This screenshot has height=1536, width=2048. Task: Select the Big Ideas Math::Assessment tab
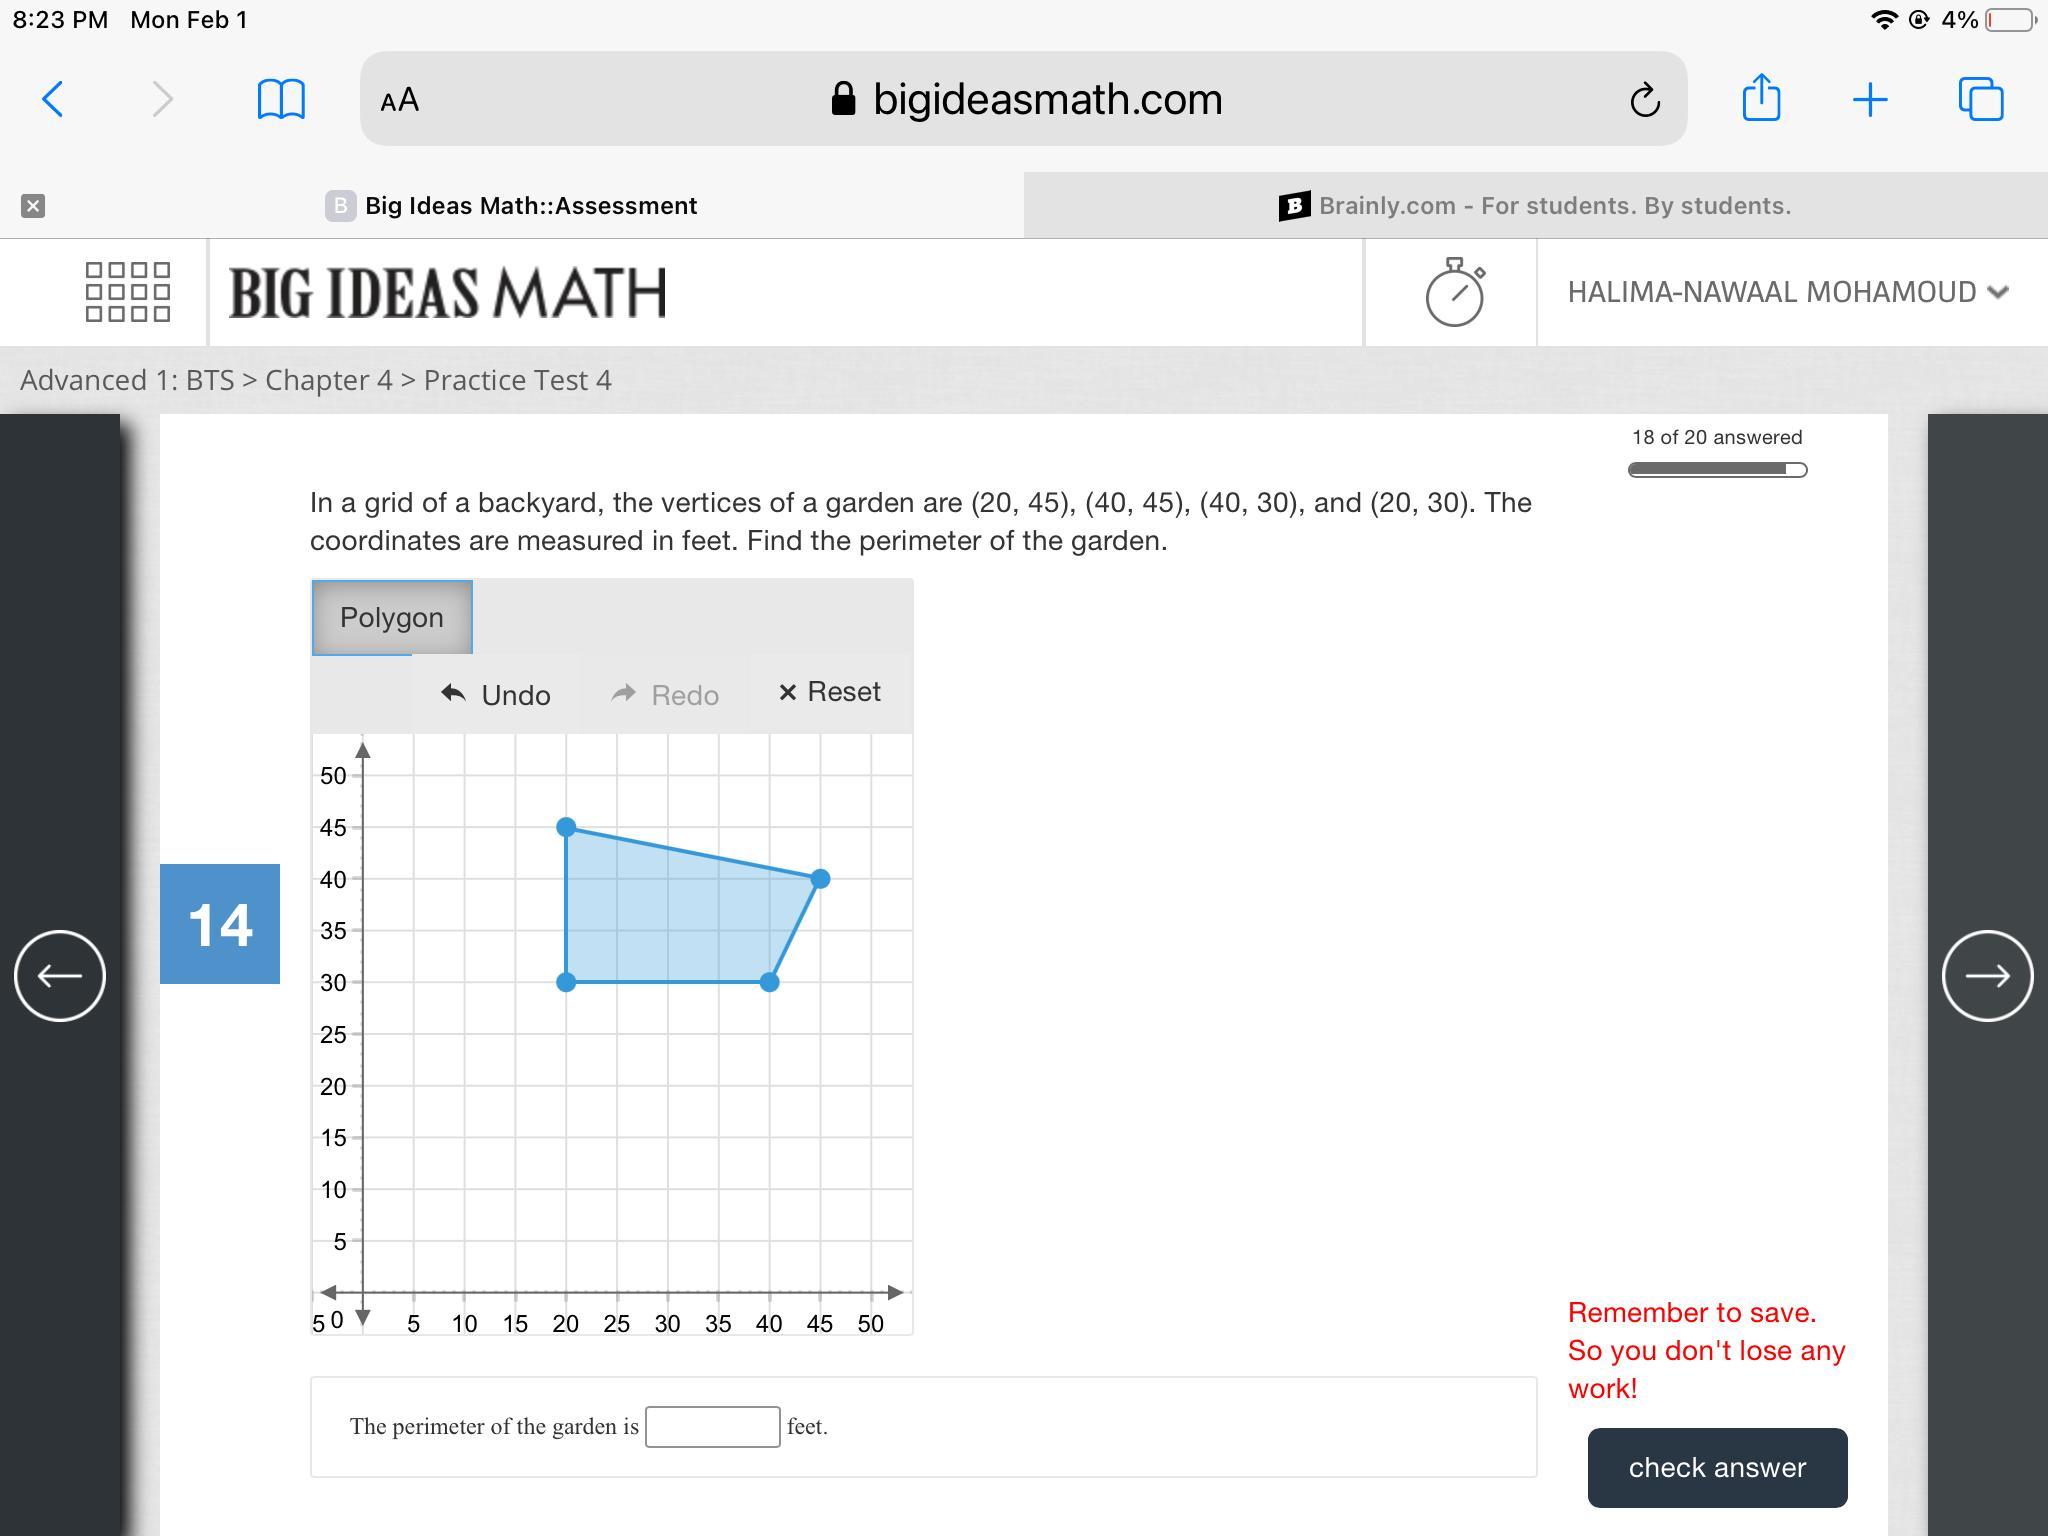pyautogui.click(x=530, y=206)
